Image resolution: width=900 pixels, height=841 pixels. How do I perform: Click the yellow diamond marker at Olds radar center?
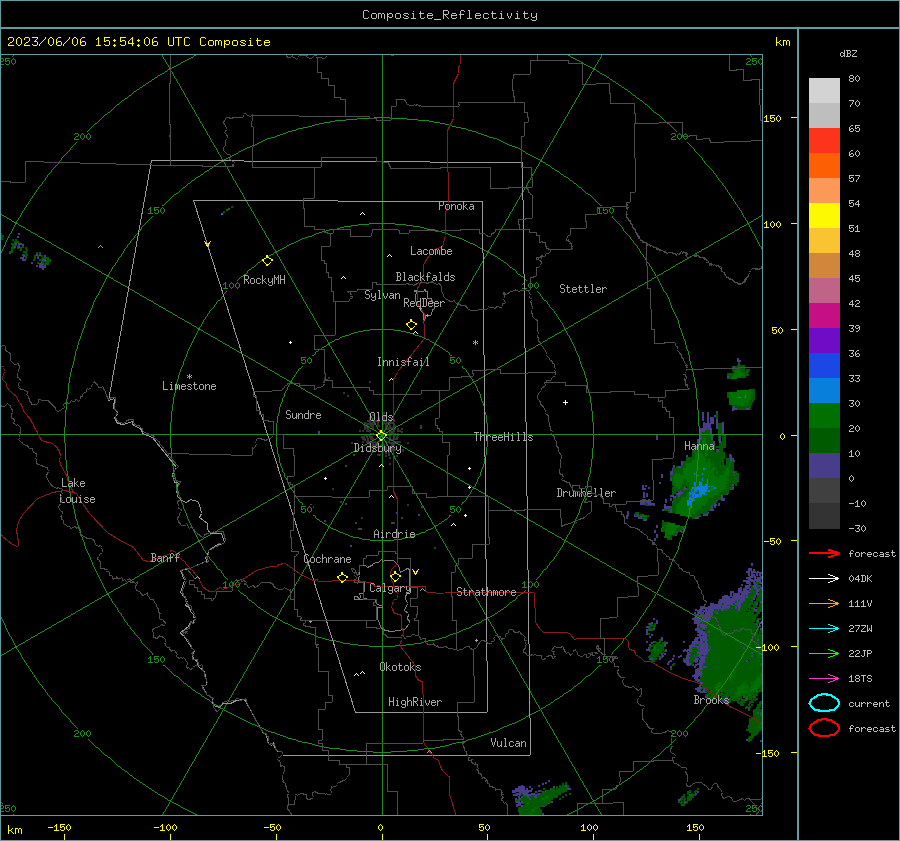click(381, 436)
